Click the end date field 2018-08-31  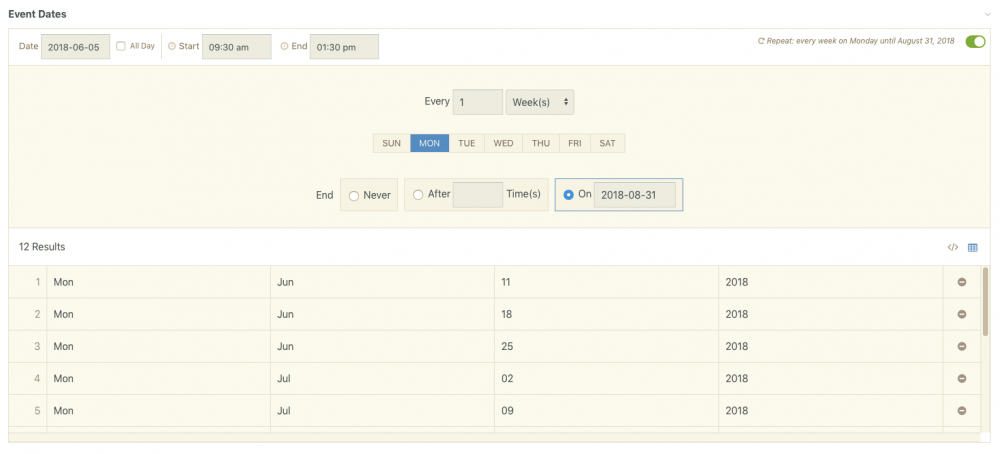(x=635, y=195)
